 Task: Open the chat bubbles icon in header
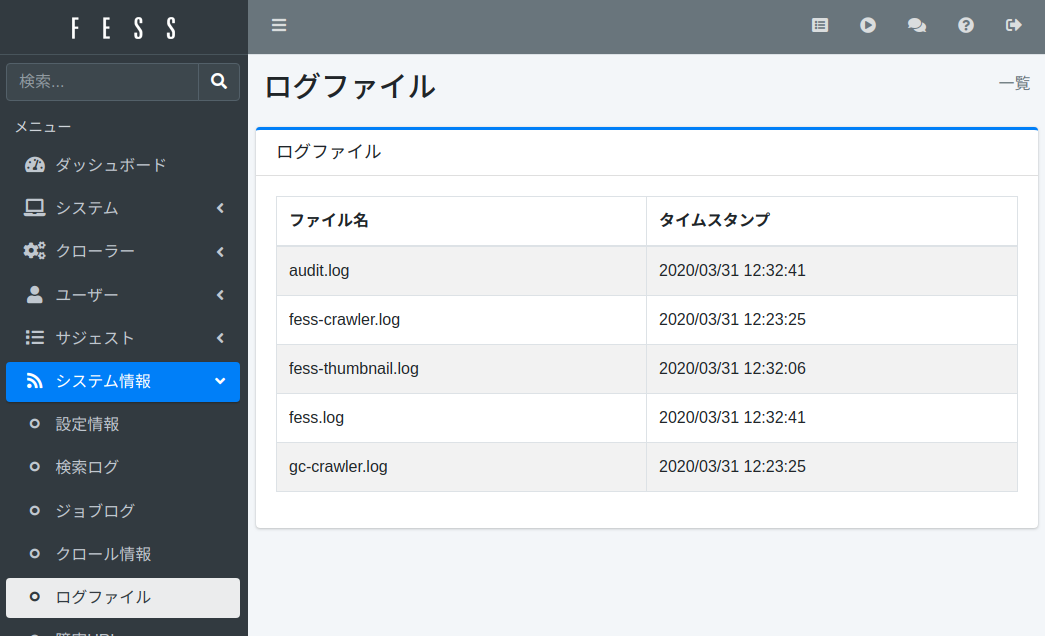pyautogui.click(x=916, y=26)
